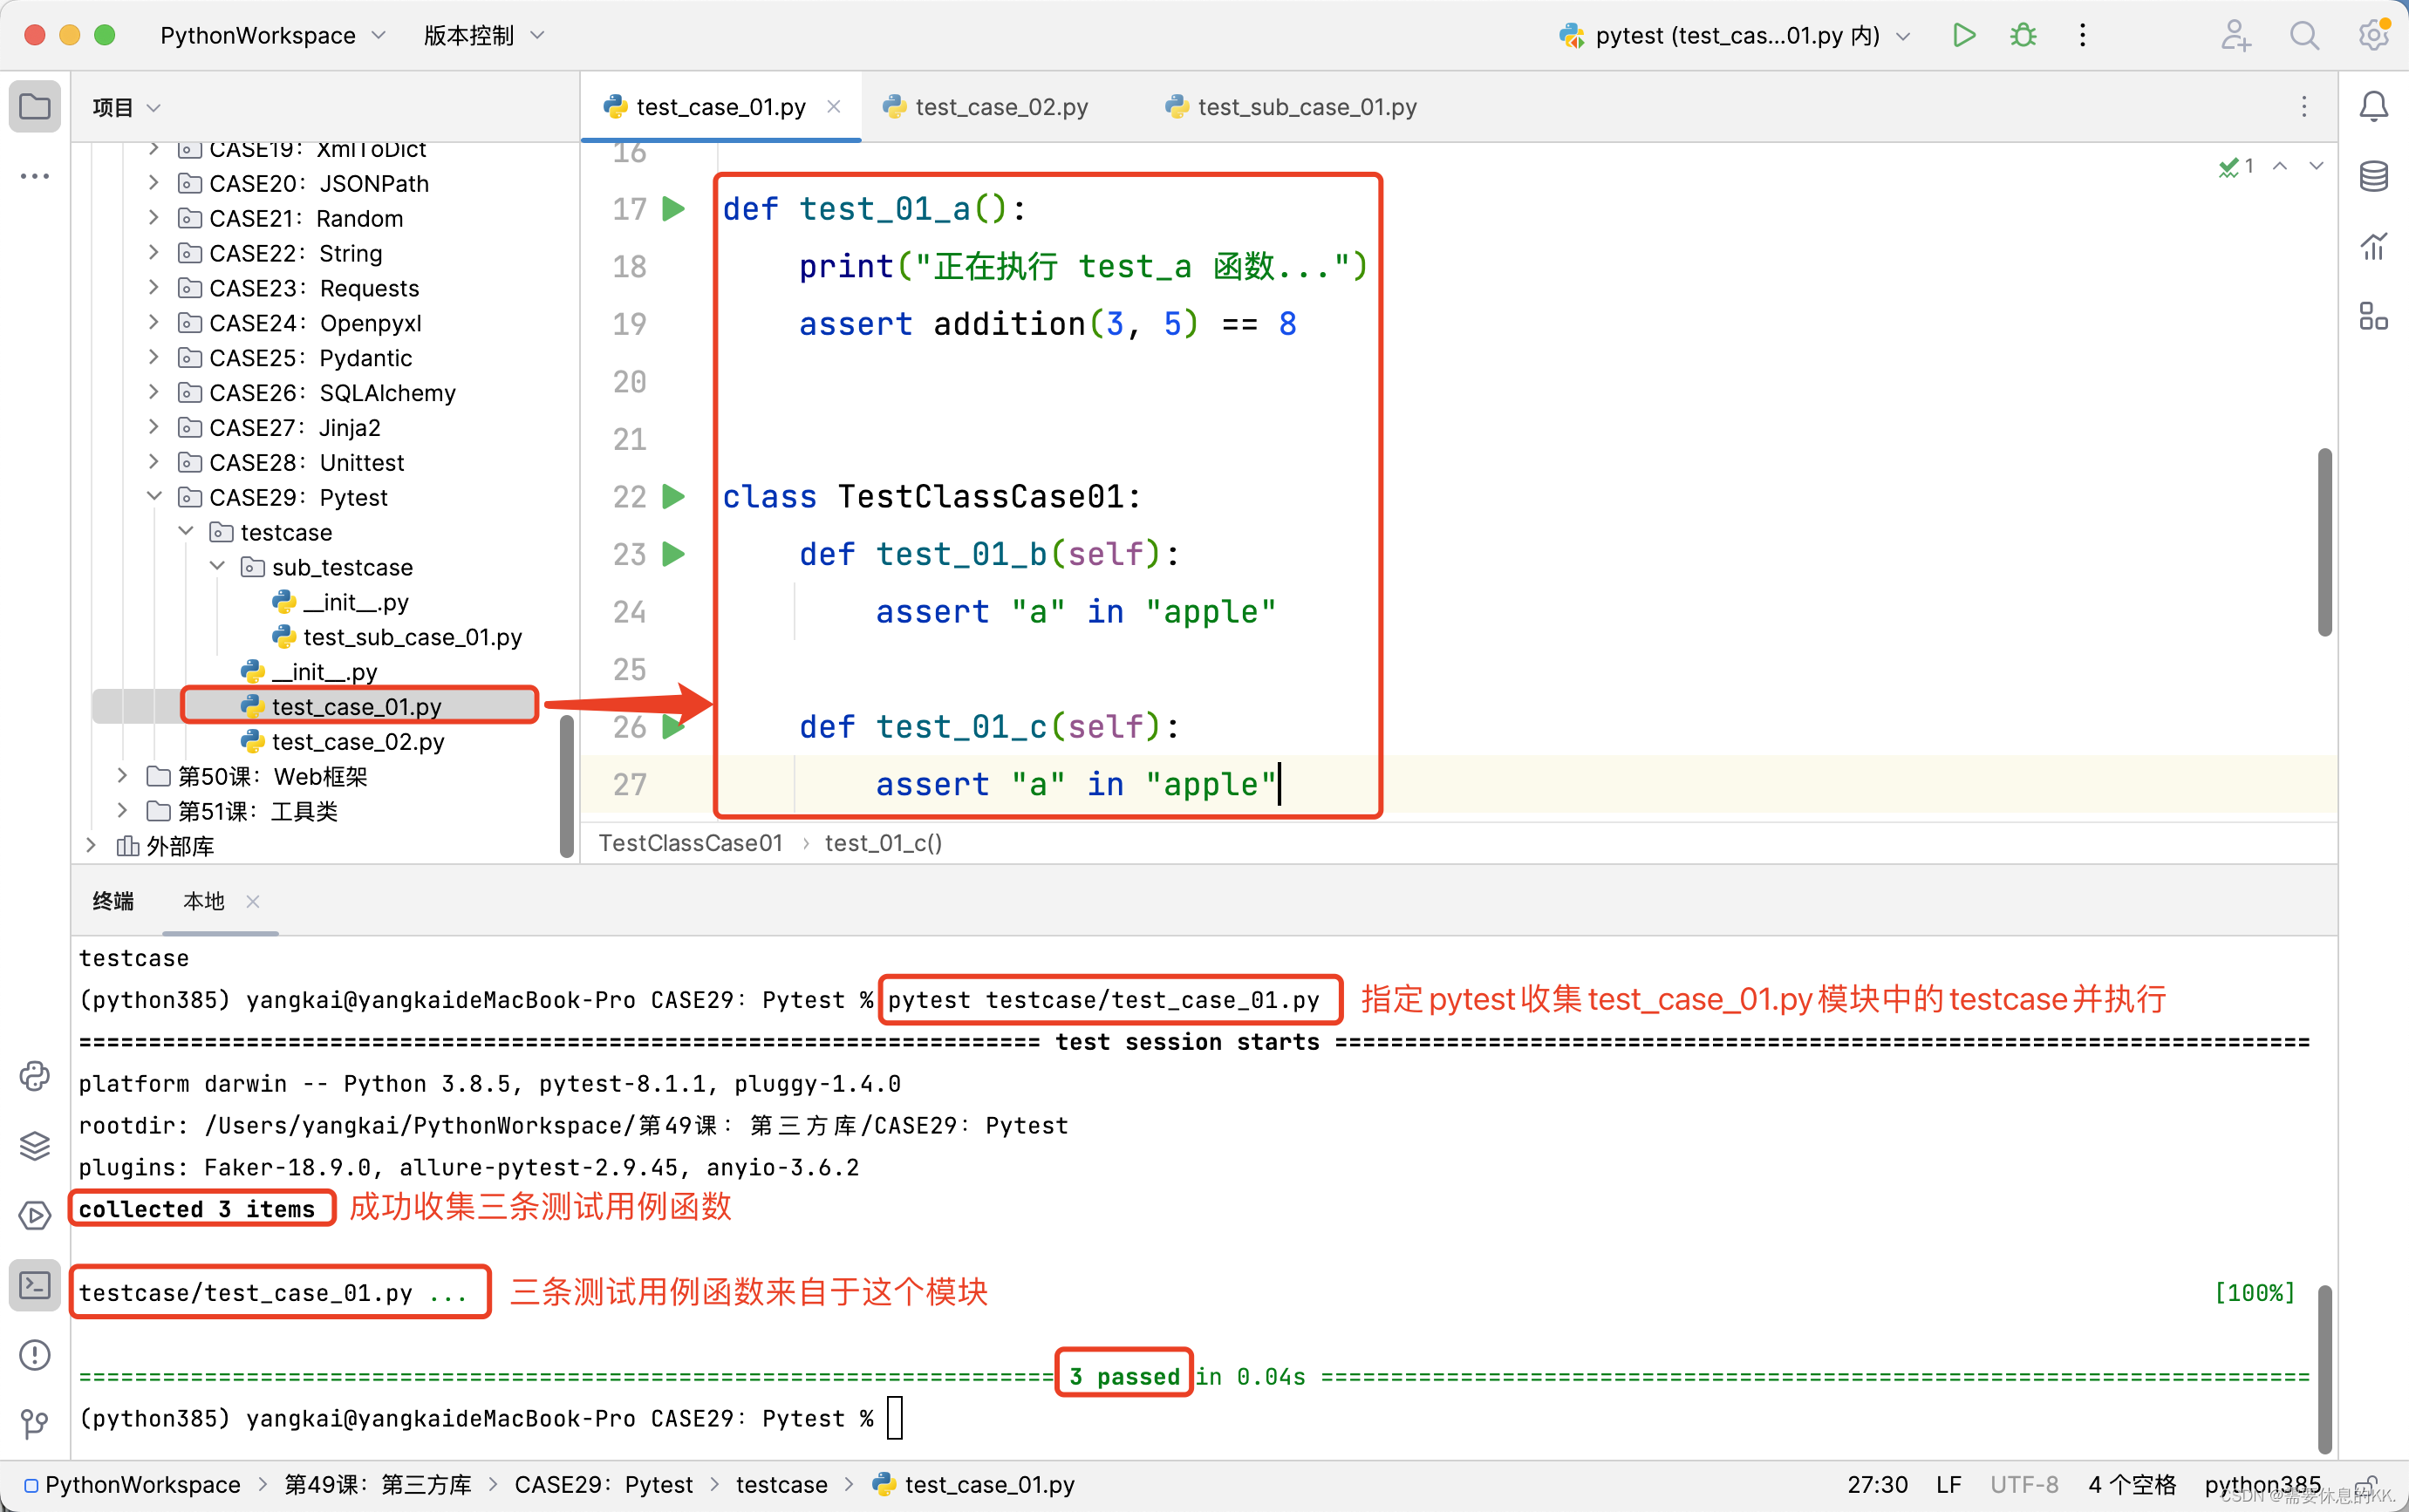The width and height of the screenshot is (2409, 1512).
Task: Click the 27:30 cursor position indicator
Action: (x=1877, y=1485)
